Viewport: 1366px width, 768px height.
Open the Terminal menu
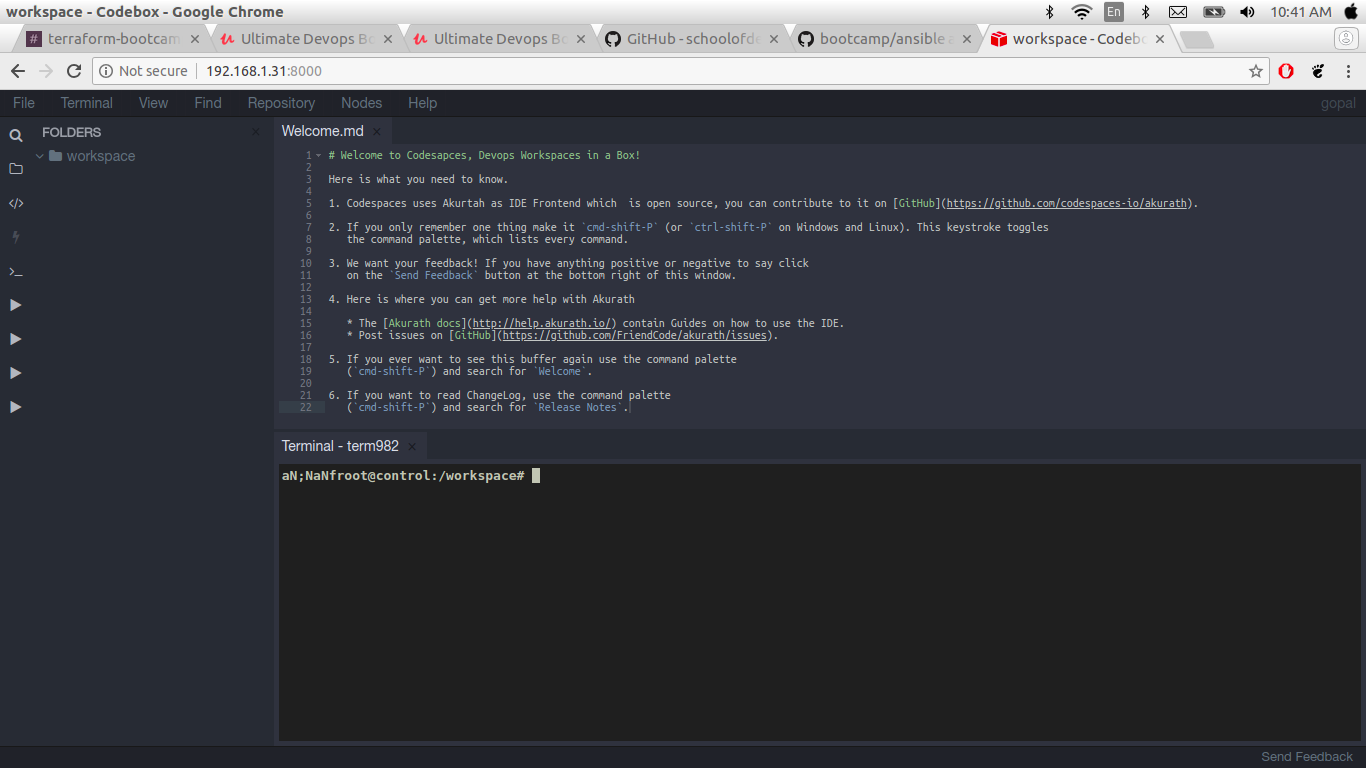86,103
